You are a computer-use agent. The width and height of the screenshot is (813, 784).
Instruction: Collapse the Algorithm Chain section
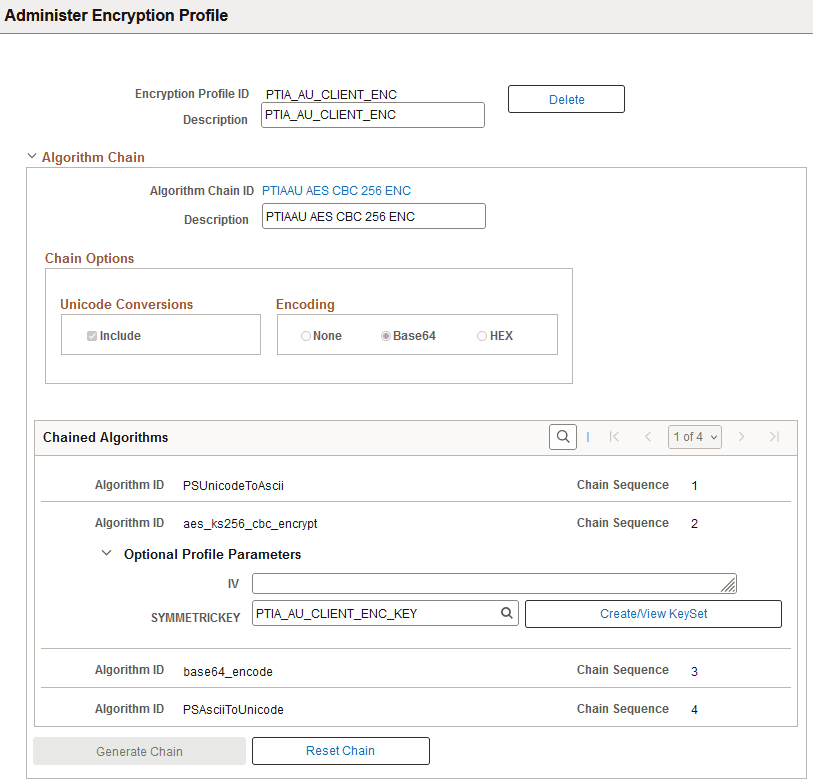point(32,155)
